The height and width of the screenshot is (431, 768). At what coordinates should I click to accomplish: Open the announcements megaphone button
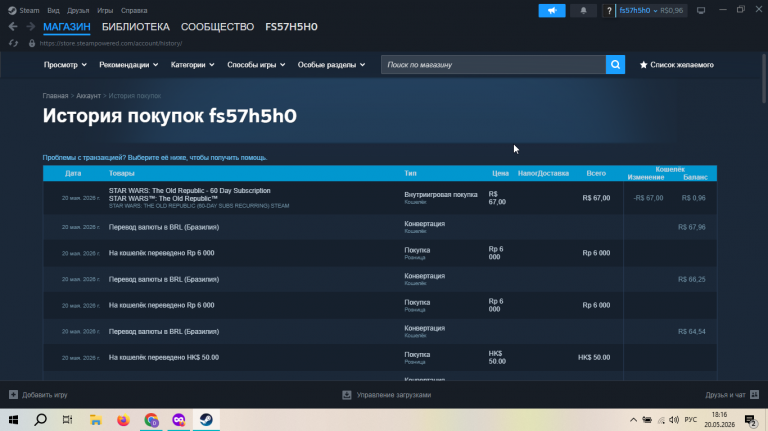pos(552,10)
